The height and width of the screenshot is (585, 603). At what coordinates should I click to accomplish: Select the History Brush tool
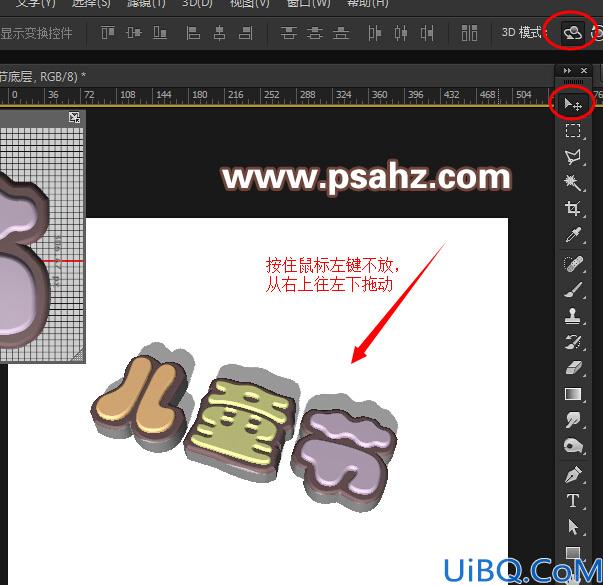coord(573,342)
